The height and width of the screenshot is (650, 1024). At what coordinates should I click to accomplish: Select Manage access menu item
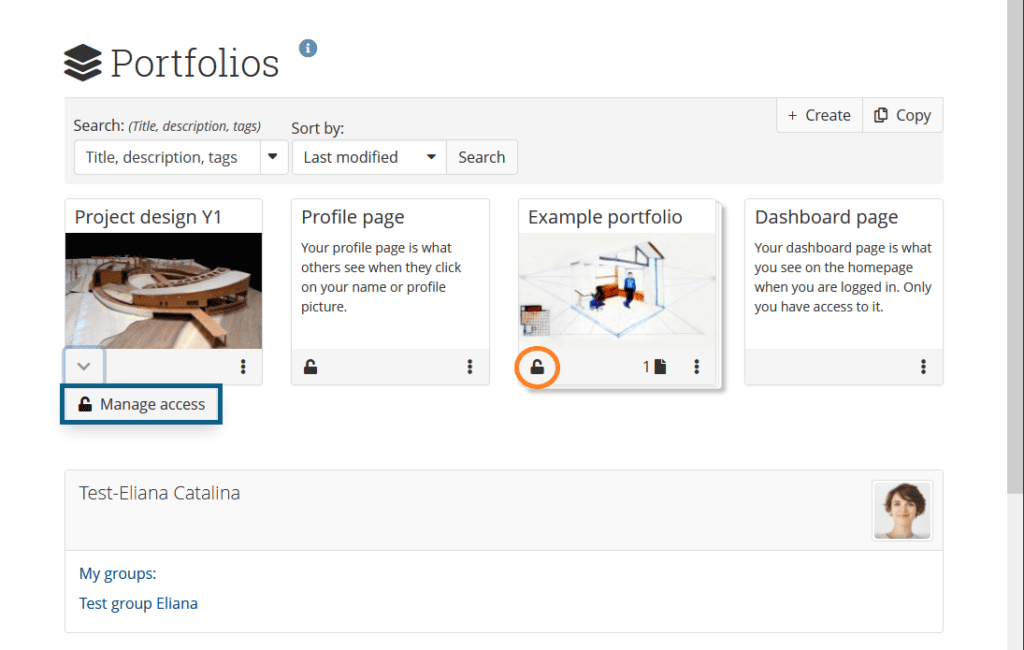click(x=141, y=405)
